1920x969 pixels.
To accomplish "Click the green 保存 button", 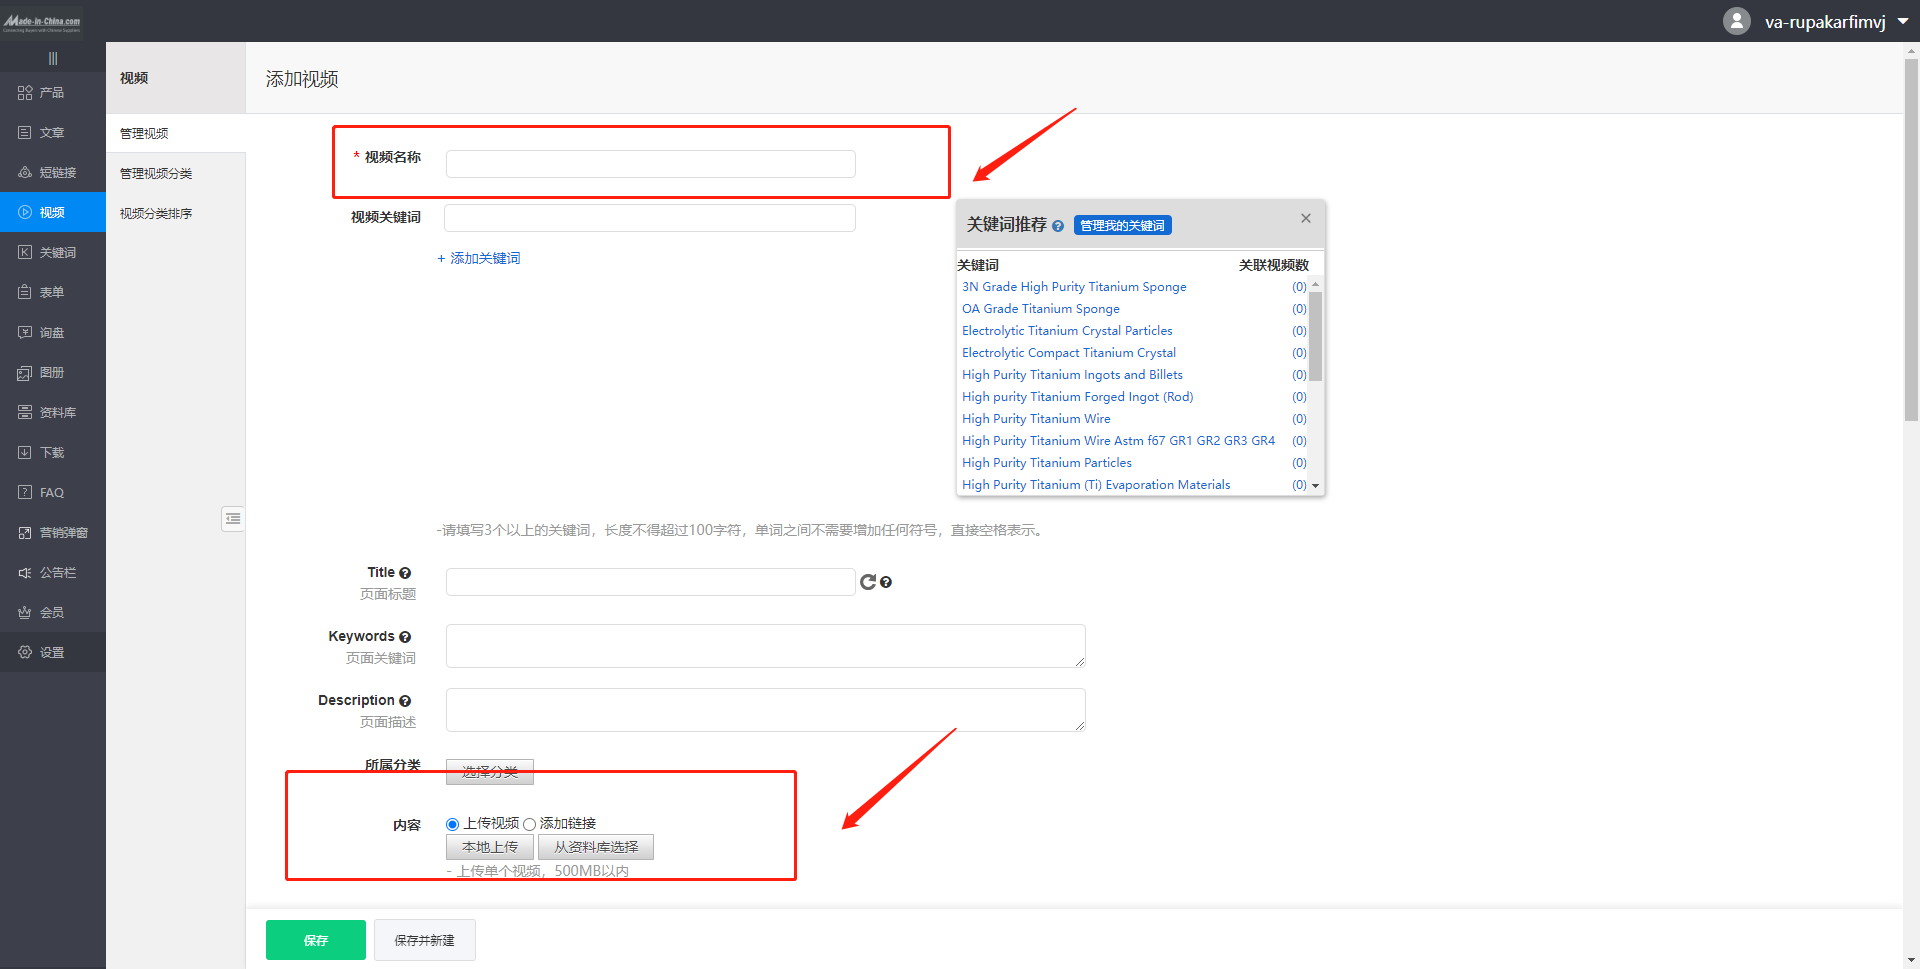I will [x=316, y=940].
